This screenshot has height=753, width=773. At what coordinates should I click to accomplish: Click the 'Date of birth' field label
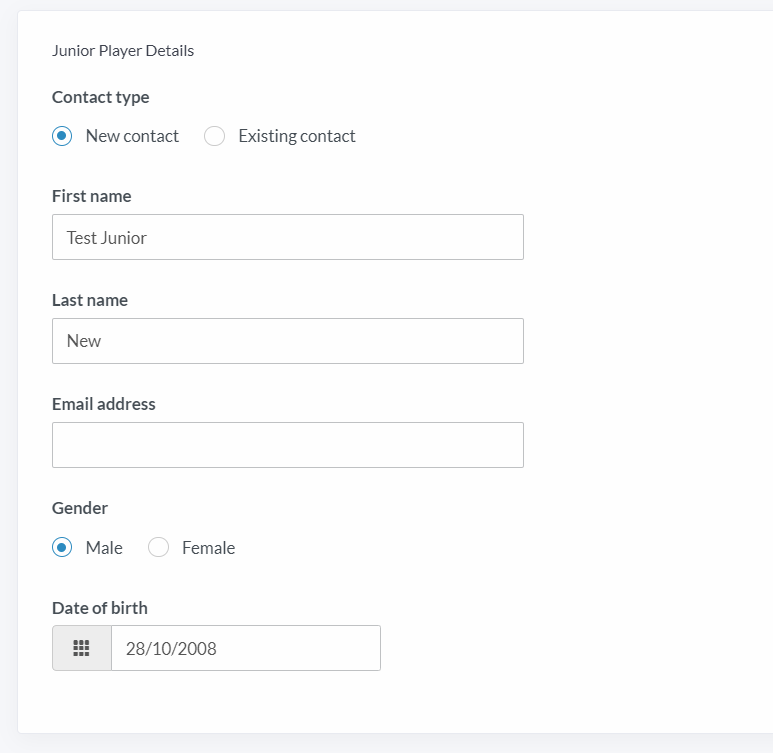(x=100, y=608)
